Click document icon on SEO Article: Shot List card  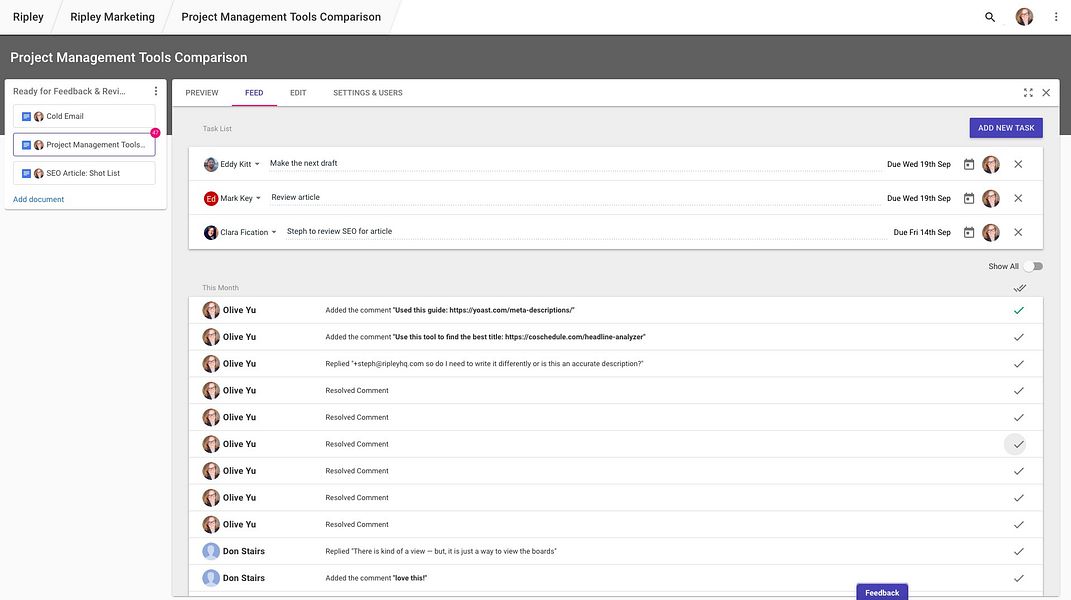pyautogui.click(x=26, y=174)
